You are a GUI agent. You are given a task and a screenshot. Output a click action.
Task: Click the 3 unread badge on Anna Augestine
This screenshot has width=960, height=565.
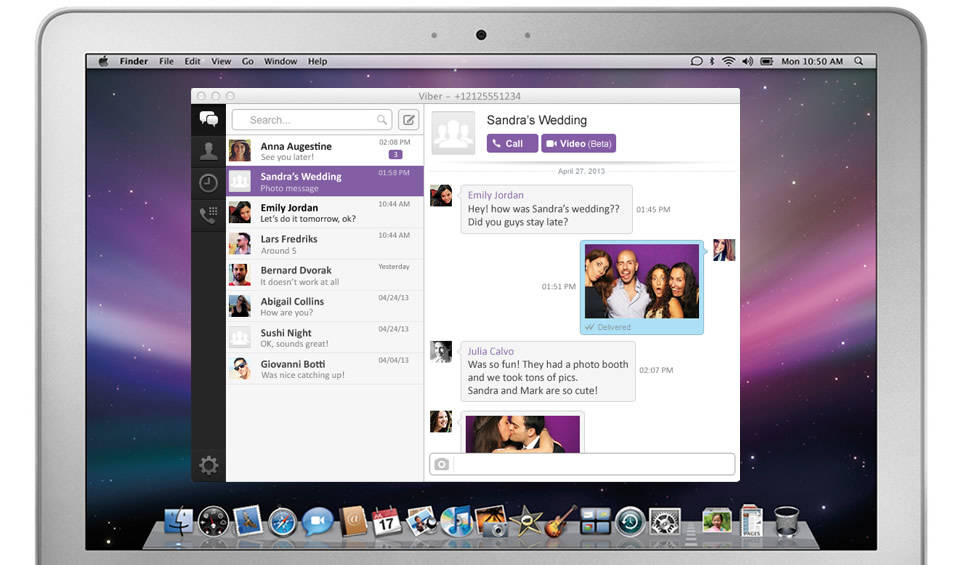396,155
